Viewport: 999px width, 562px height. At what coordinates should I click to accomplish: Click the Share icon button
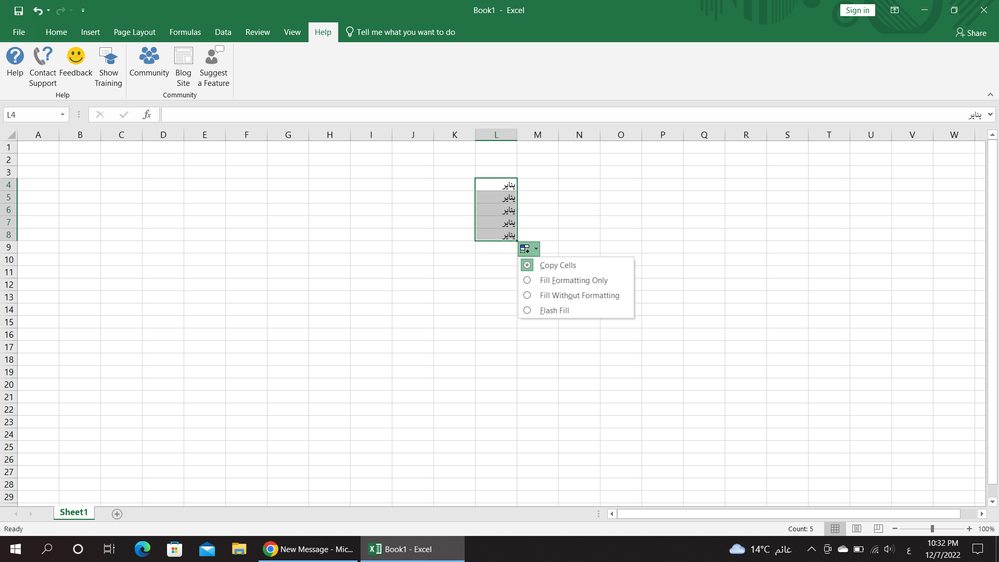pos(971,32)
